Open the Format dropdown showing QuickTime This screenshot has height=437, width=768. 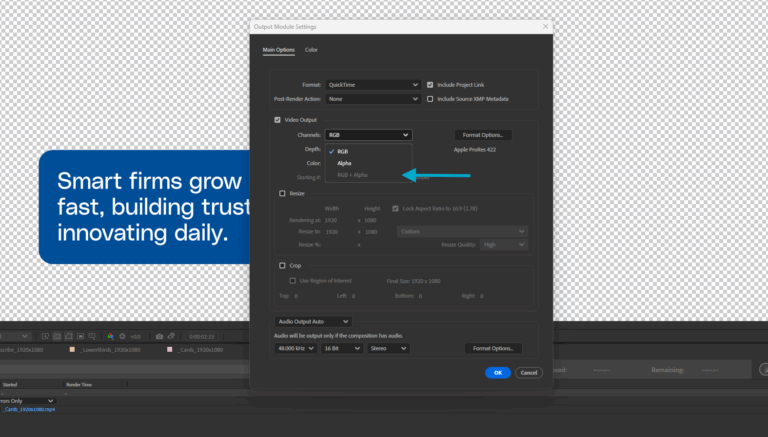373,85
